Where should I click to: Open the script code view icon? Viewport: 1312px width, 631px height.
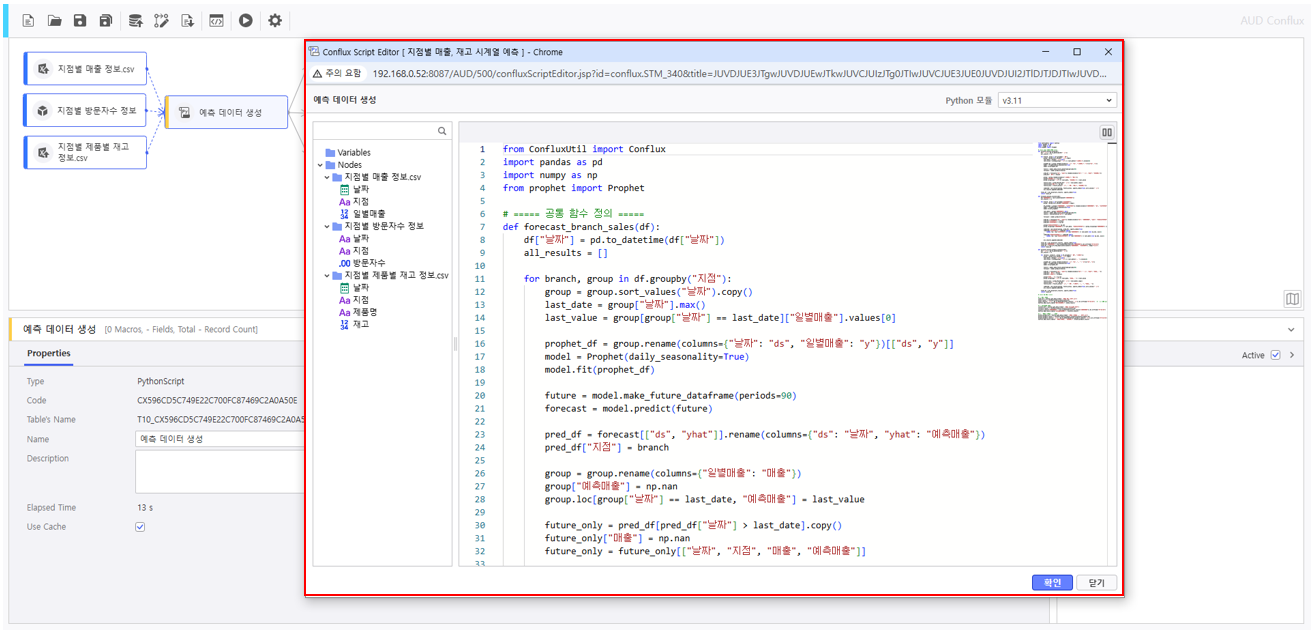[x=216, y=20]
